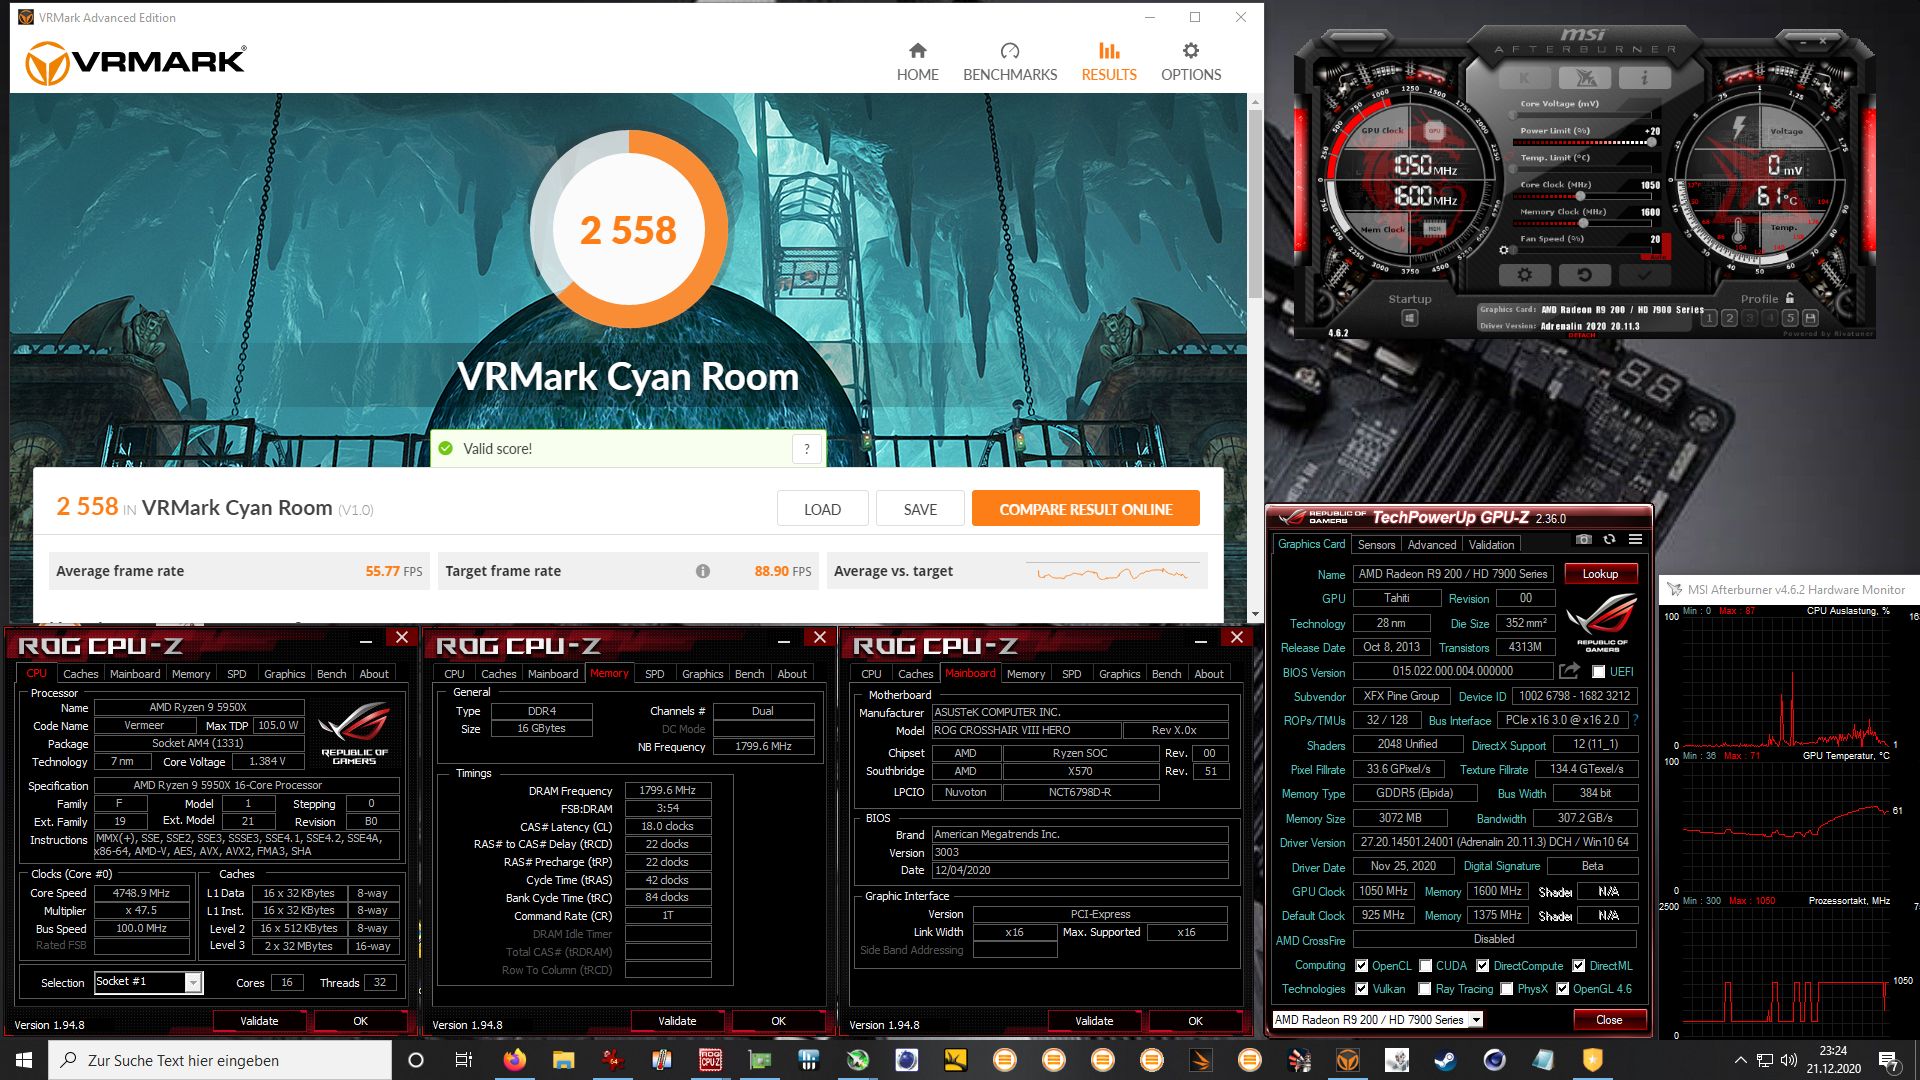This screenshot has height=1080, width=1920.
Task: Click the Windows Start button
Action: [24, 1060]
